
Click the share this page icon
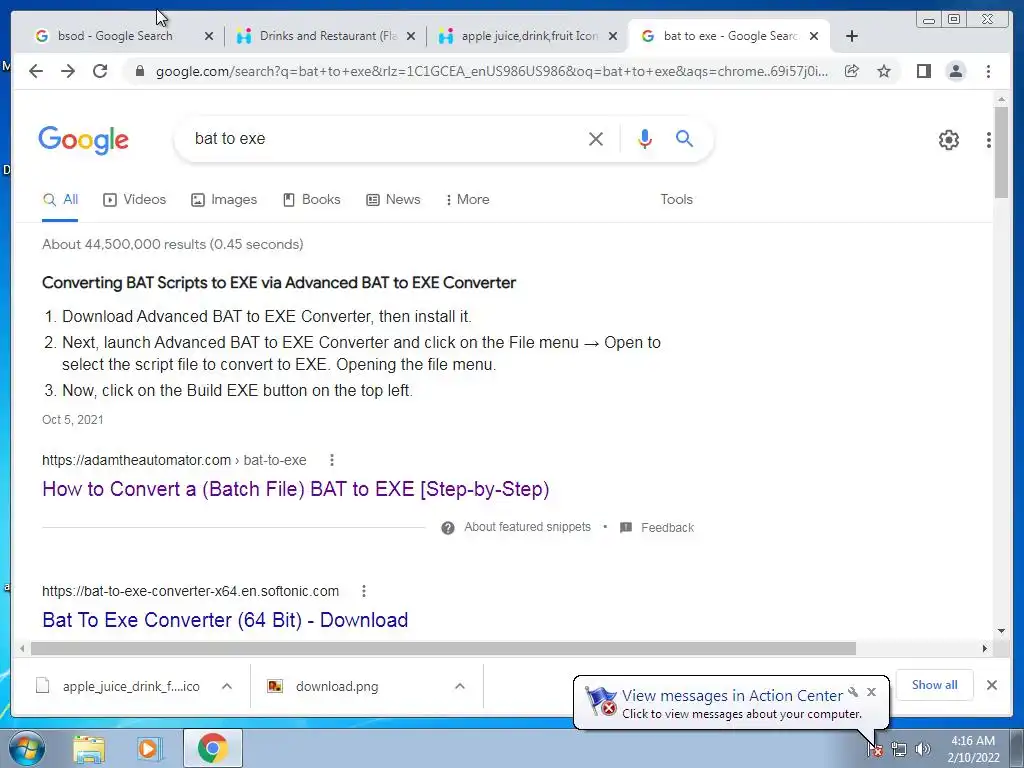852,71
